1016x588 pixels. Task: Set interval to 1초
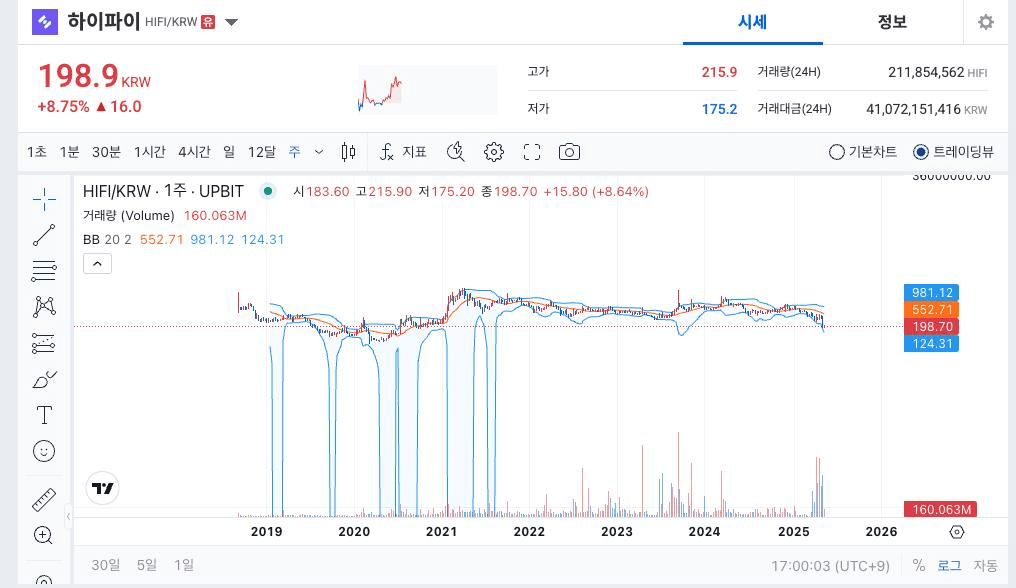tap(37, 152)
